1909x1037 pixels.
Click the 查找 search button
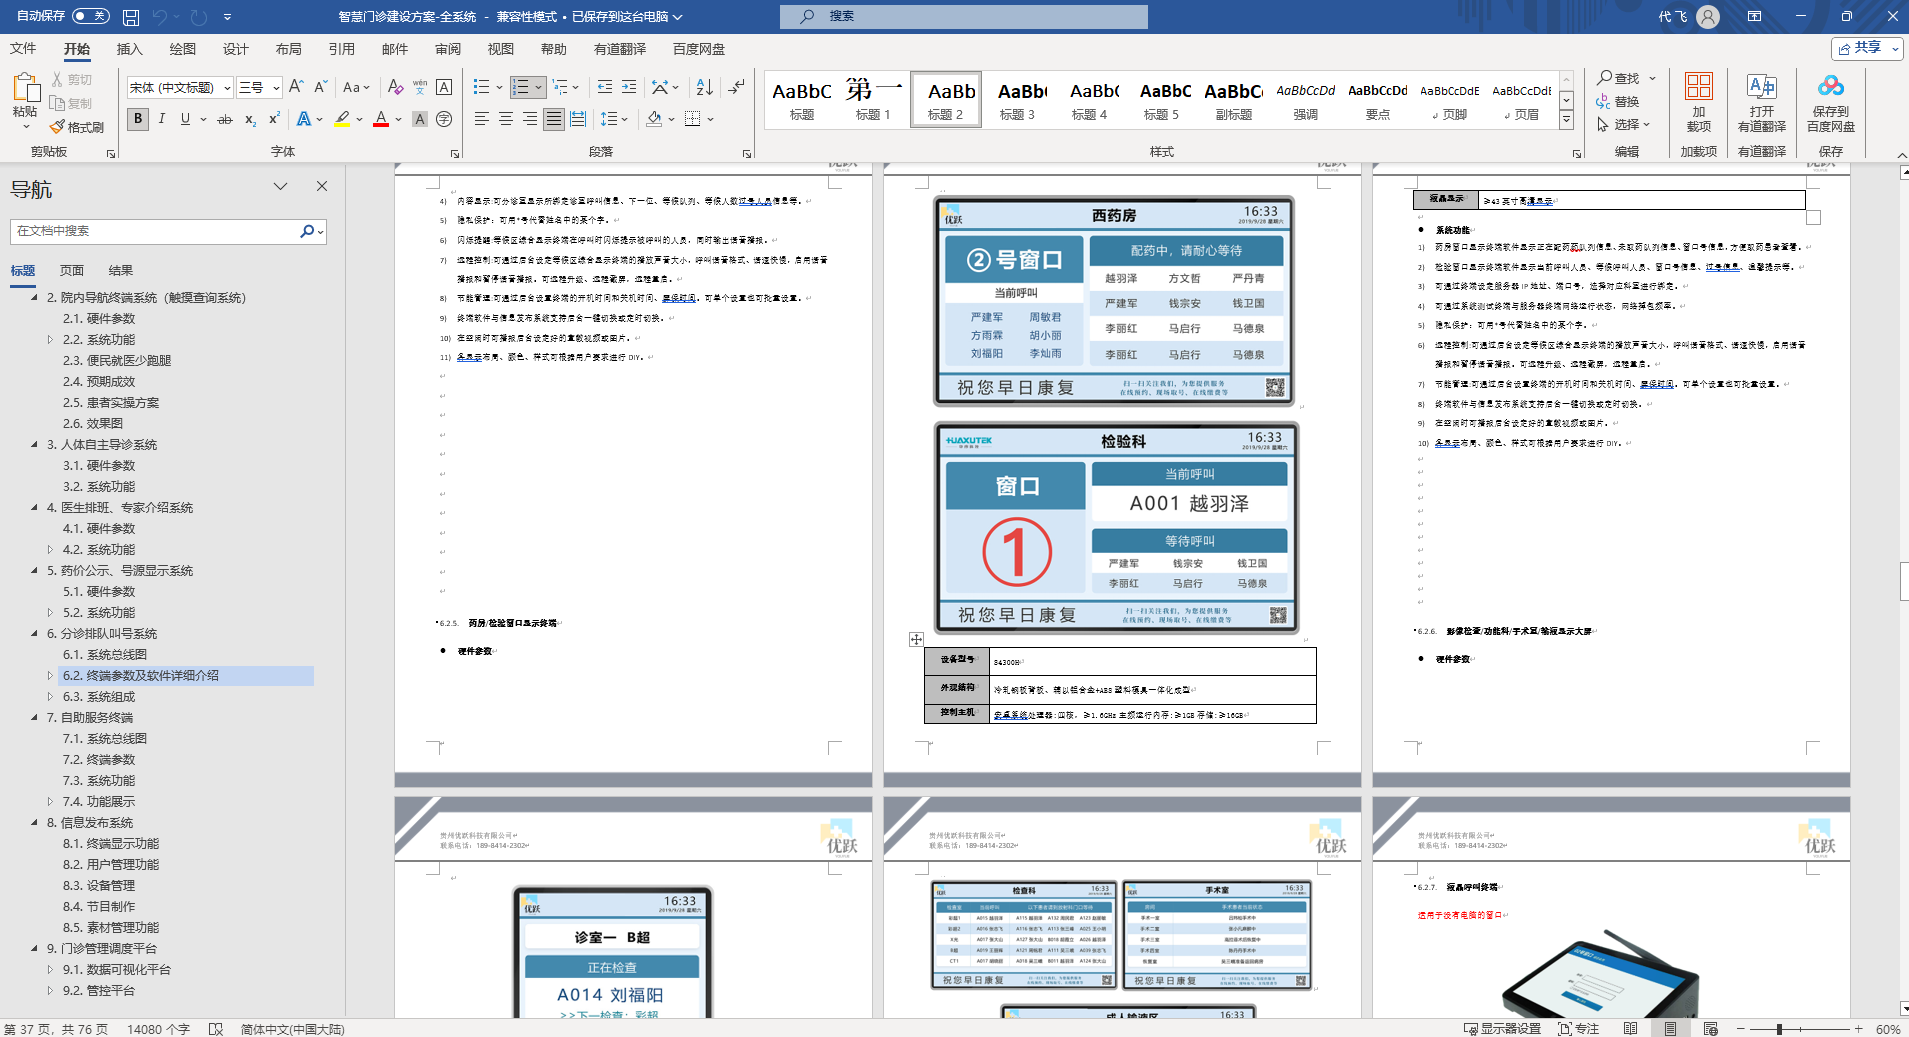click(x=1619, y=78)
